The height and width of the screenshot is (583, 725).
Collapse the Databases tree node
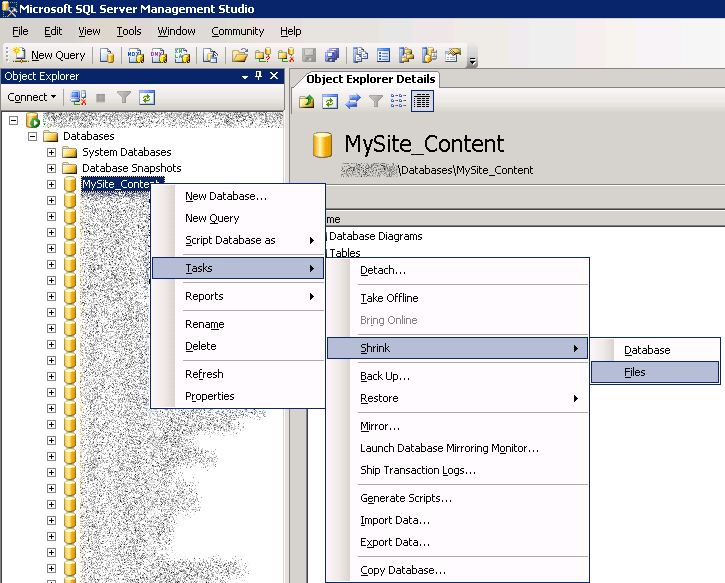(x=33, y=136)
